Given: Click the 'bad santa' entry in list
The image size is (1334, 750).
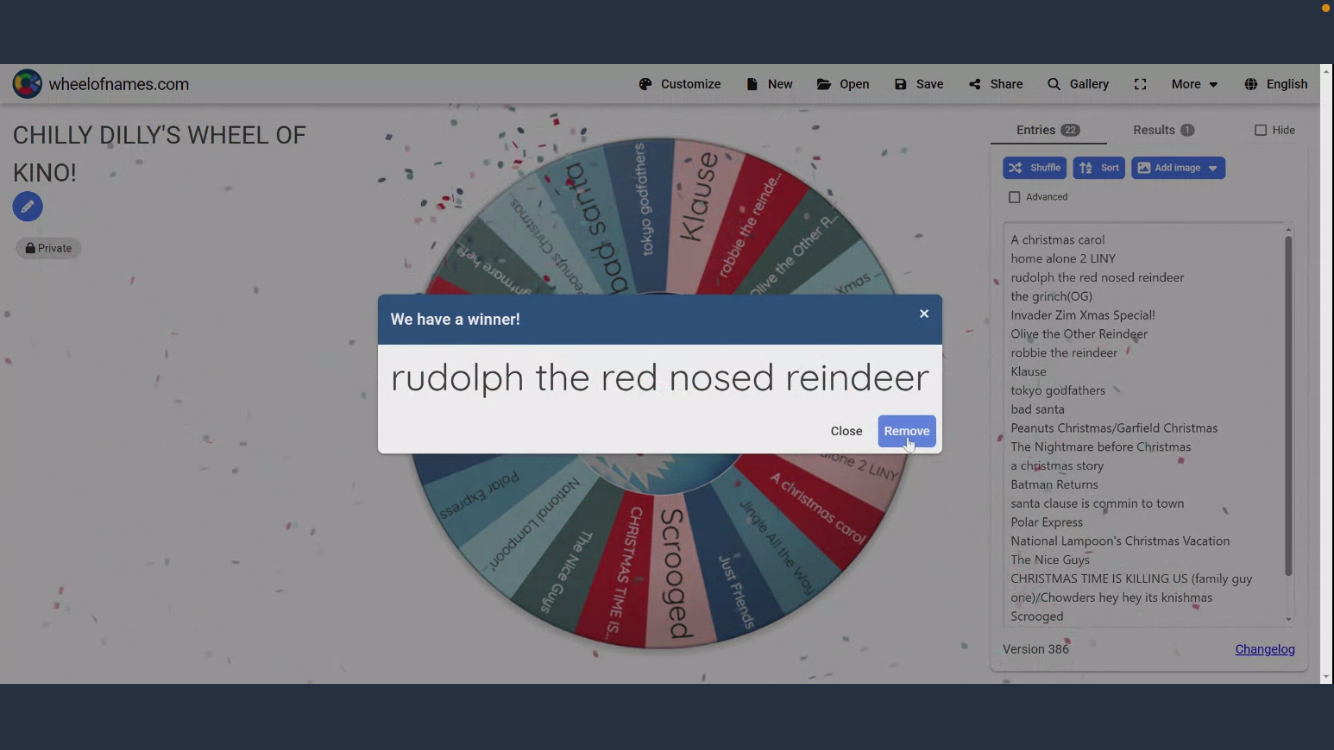Looking at the screenshot, I should pyautogui.click(x=1037, y=409).
